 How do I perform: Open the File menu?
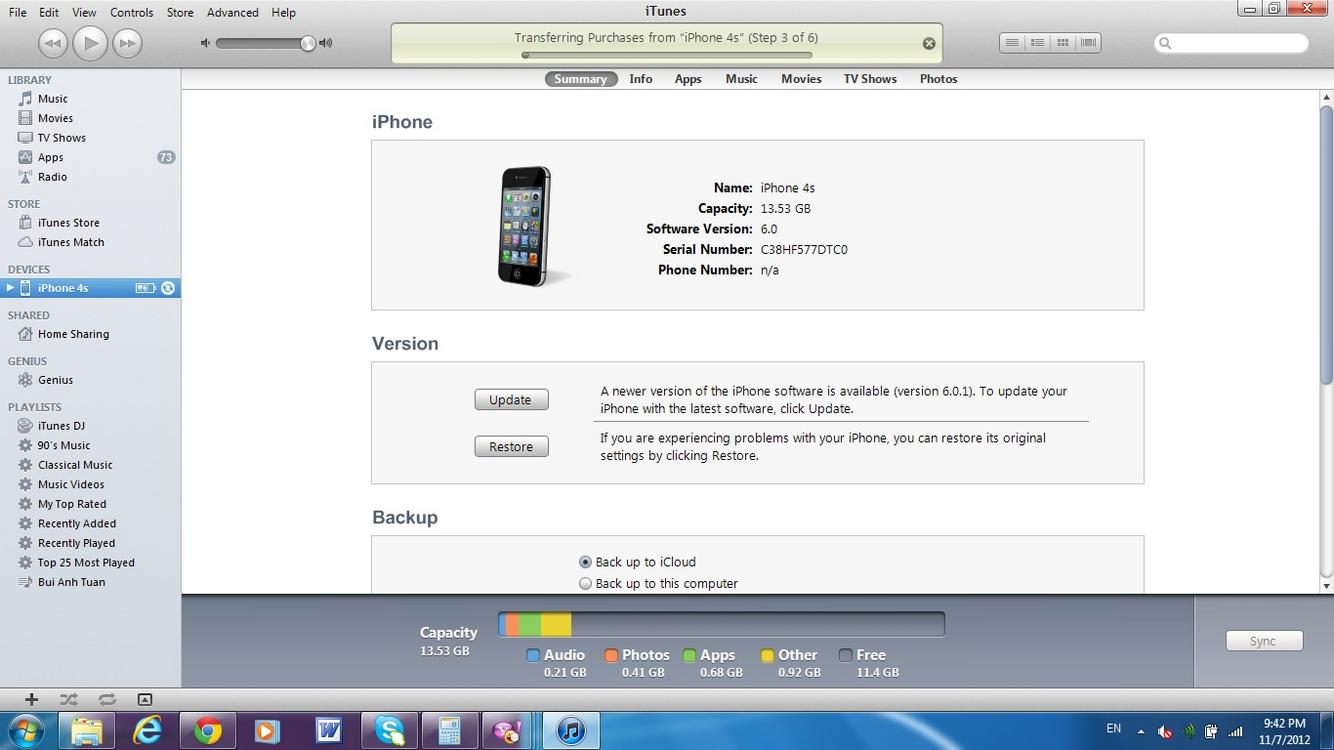[x=18, y=12]
